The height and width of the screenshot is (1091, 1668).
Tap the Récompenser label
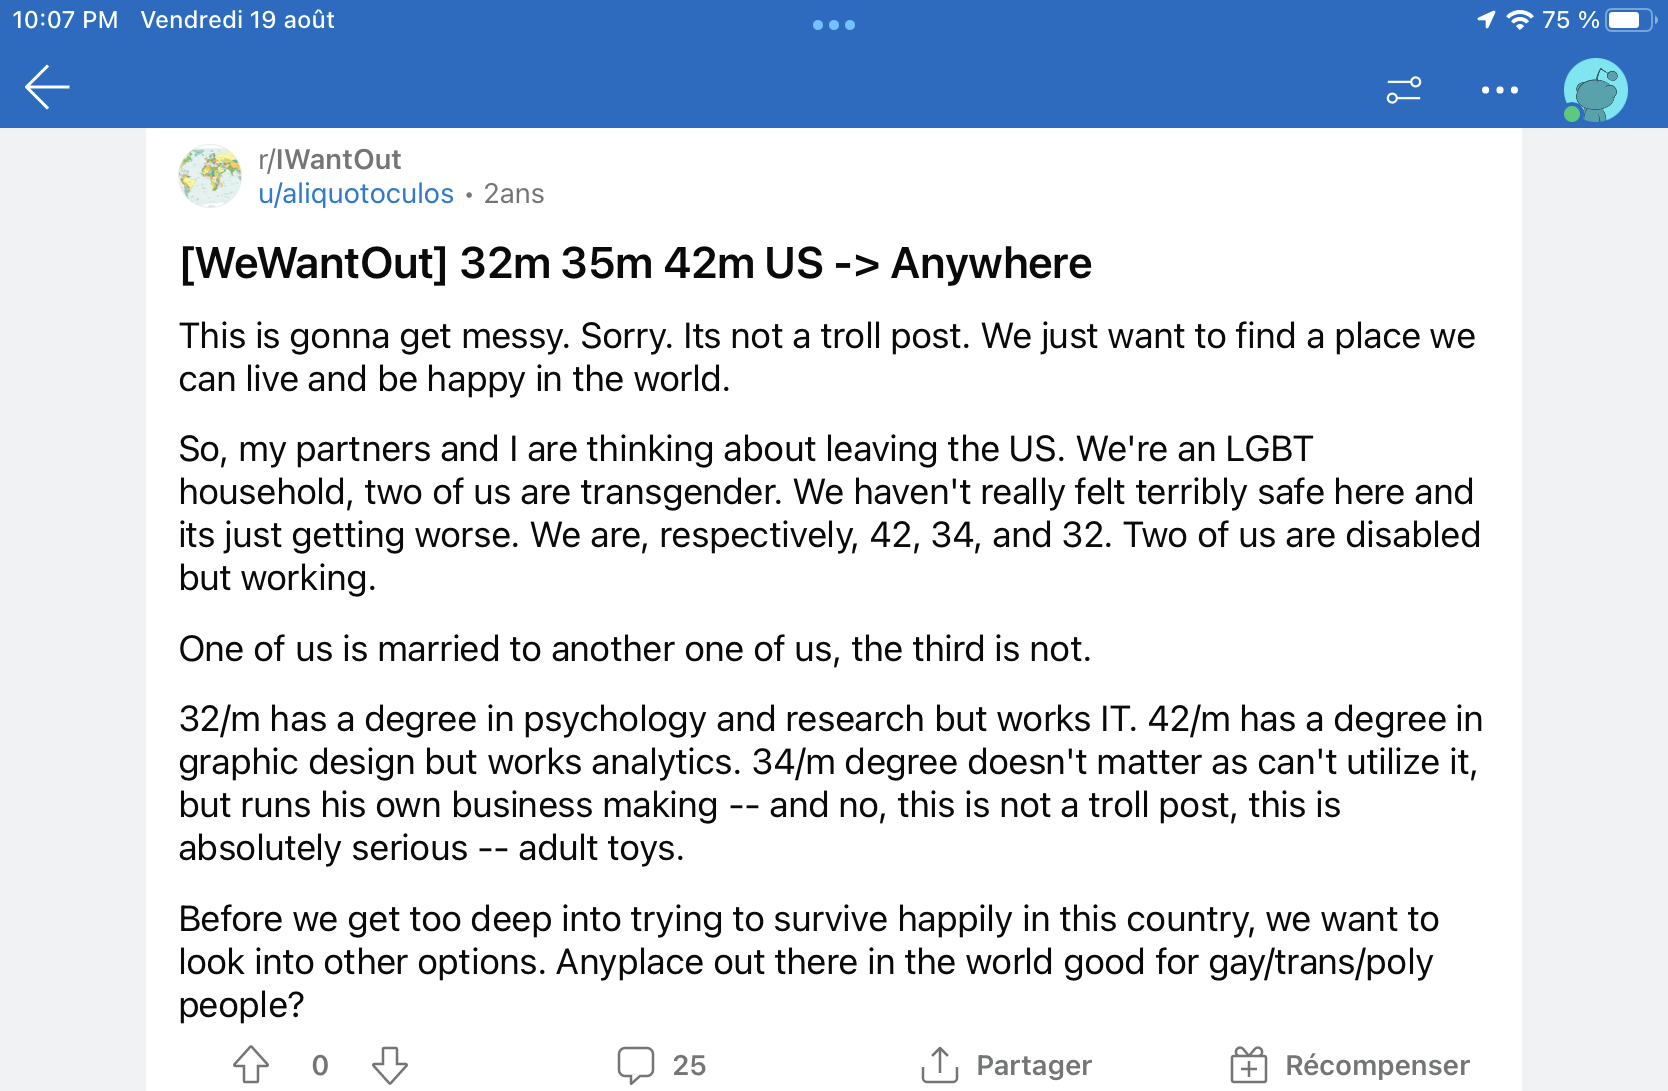pos(1377,1065)
